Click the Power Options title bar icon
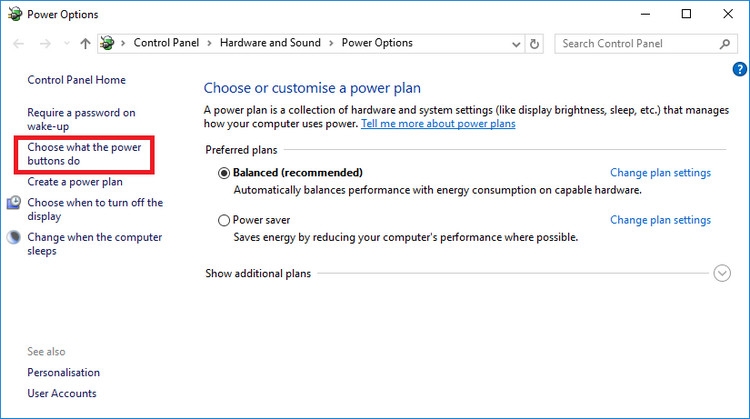The height and width of the screenshot is (419, 750). (x=14, y=14)
